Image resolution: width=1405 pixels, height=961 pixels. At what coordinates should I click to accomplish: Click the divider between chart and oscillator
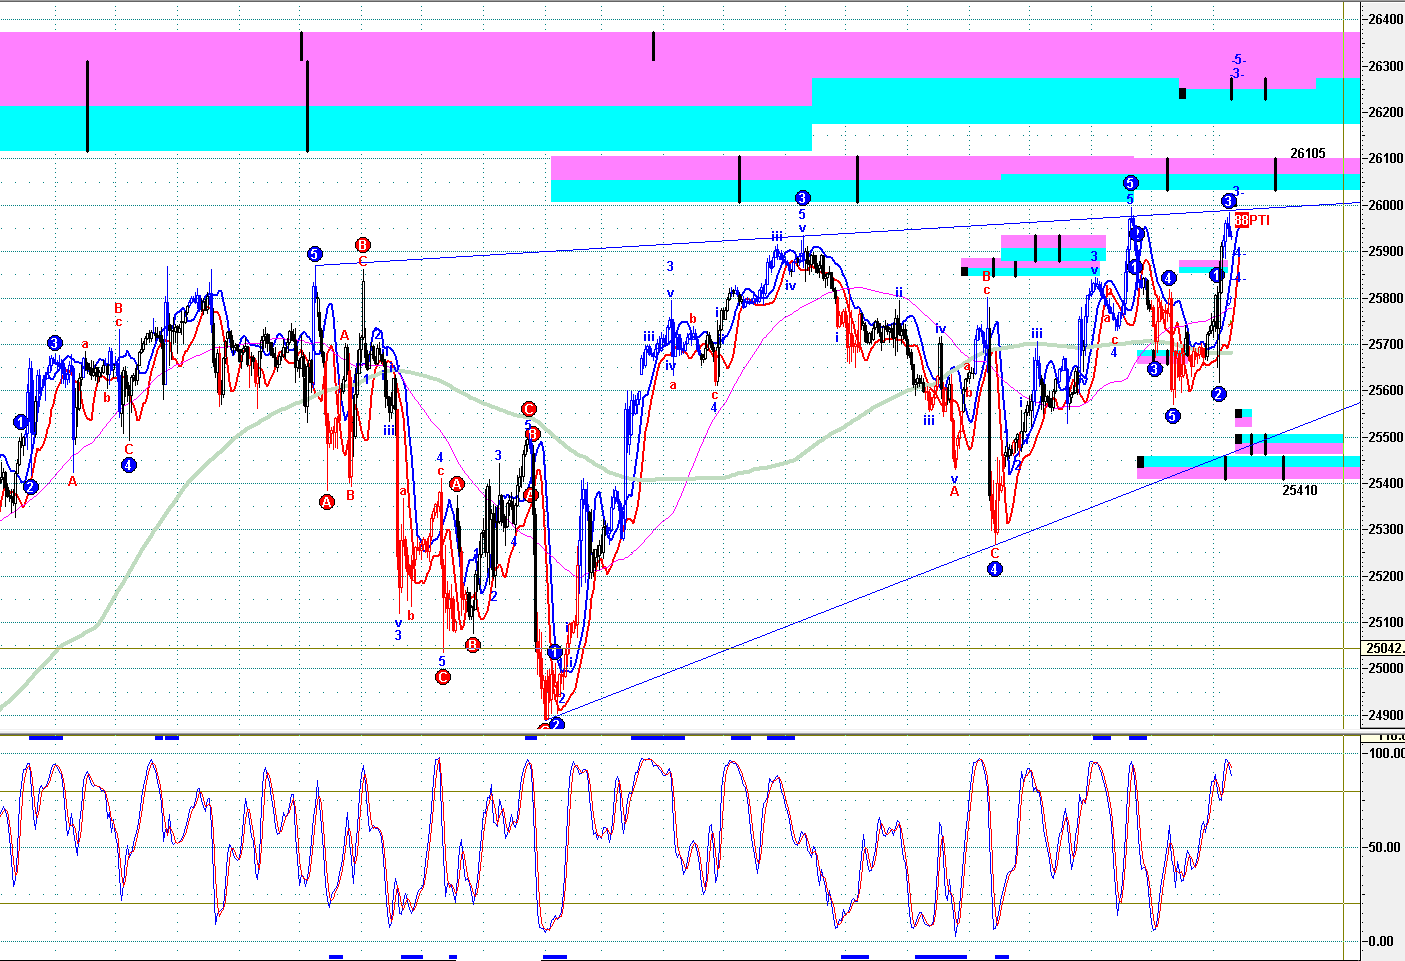coord(680,734)
